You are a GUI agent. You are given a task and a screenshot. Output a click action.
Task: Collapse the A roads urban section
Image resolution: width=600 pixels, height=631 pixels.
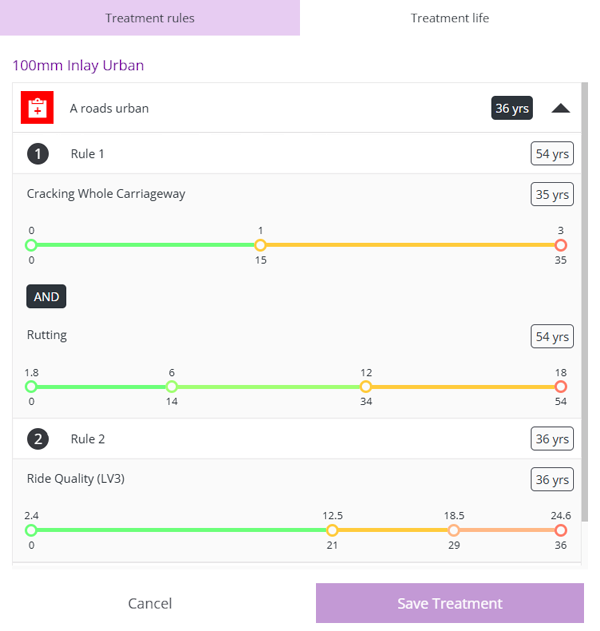pyautogui.click(x=561, y=108)
